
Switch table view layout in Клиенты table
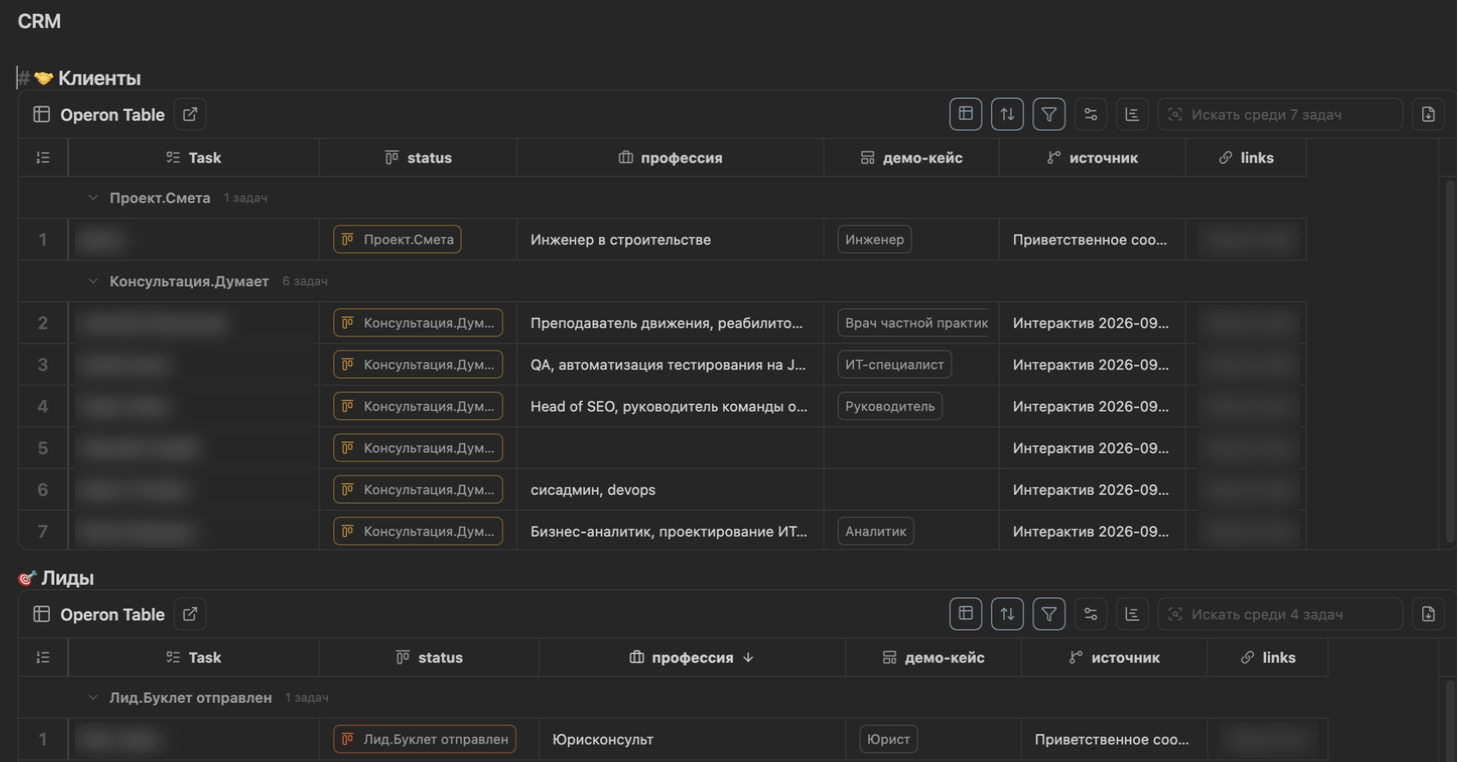point(966,114)
